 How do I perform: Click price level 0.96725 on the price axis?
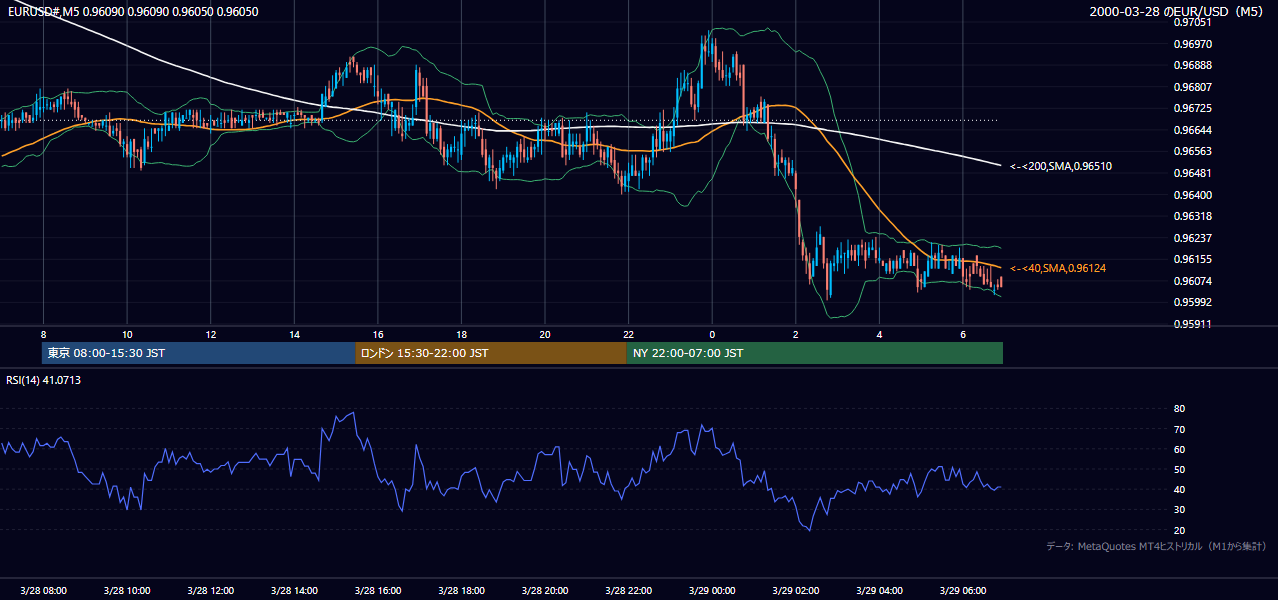coord(1194,108)
